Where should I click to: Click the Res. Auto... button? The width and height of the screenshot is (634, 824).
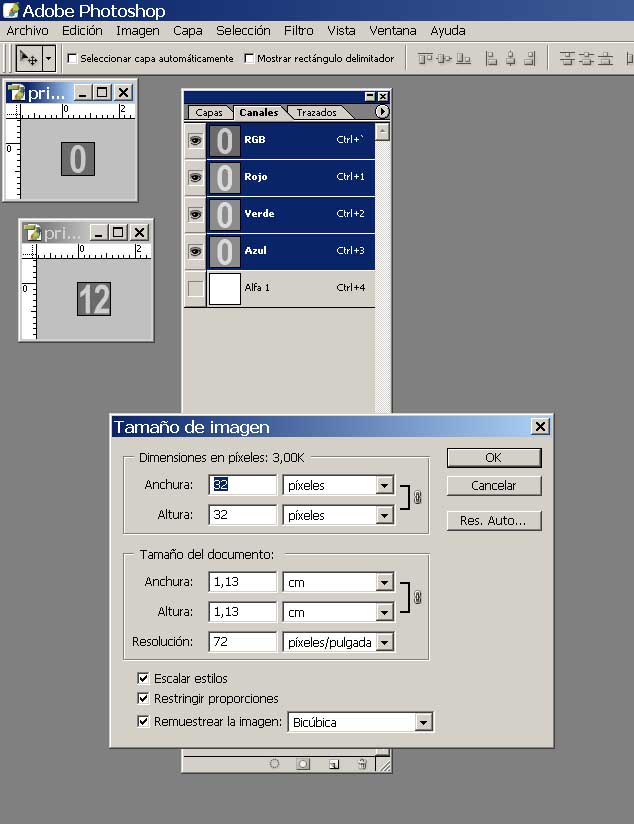(x=494, y=520)
